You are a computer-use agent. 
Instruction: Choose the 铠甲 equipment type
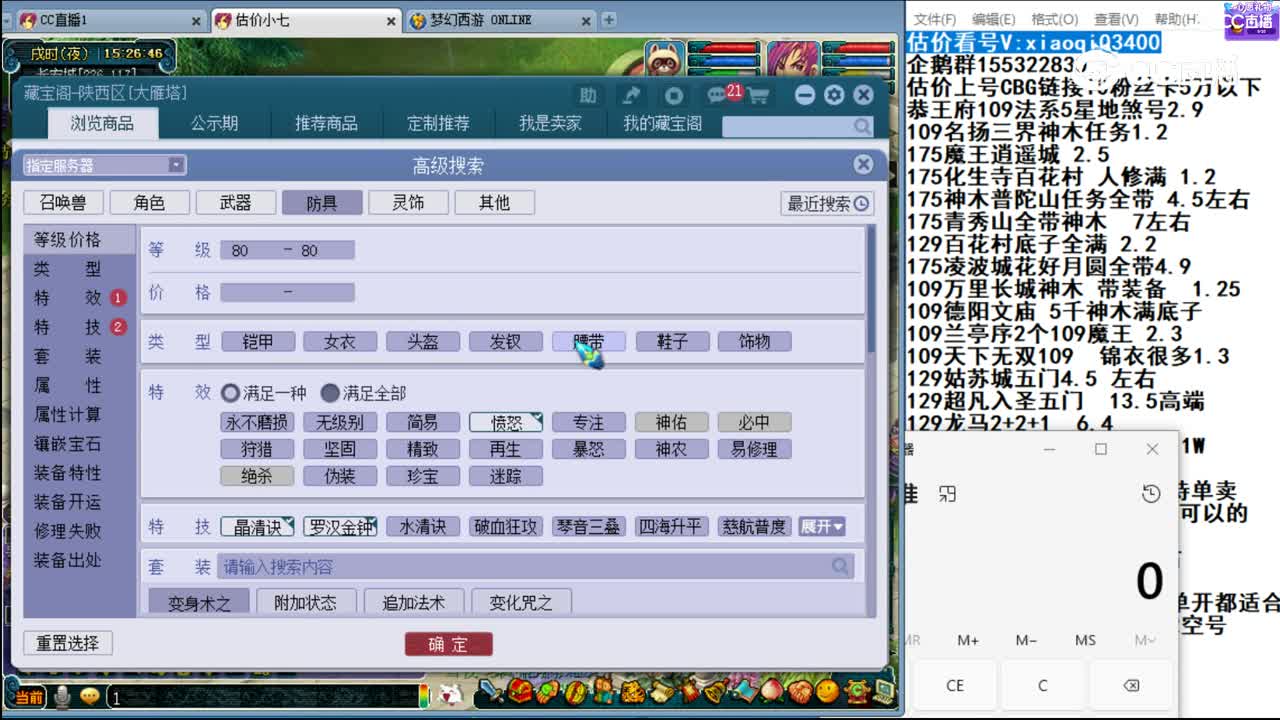[x=257, y=341]
